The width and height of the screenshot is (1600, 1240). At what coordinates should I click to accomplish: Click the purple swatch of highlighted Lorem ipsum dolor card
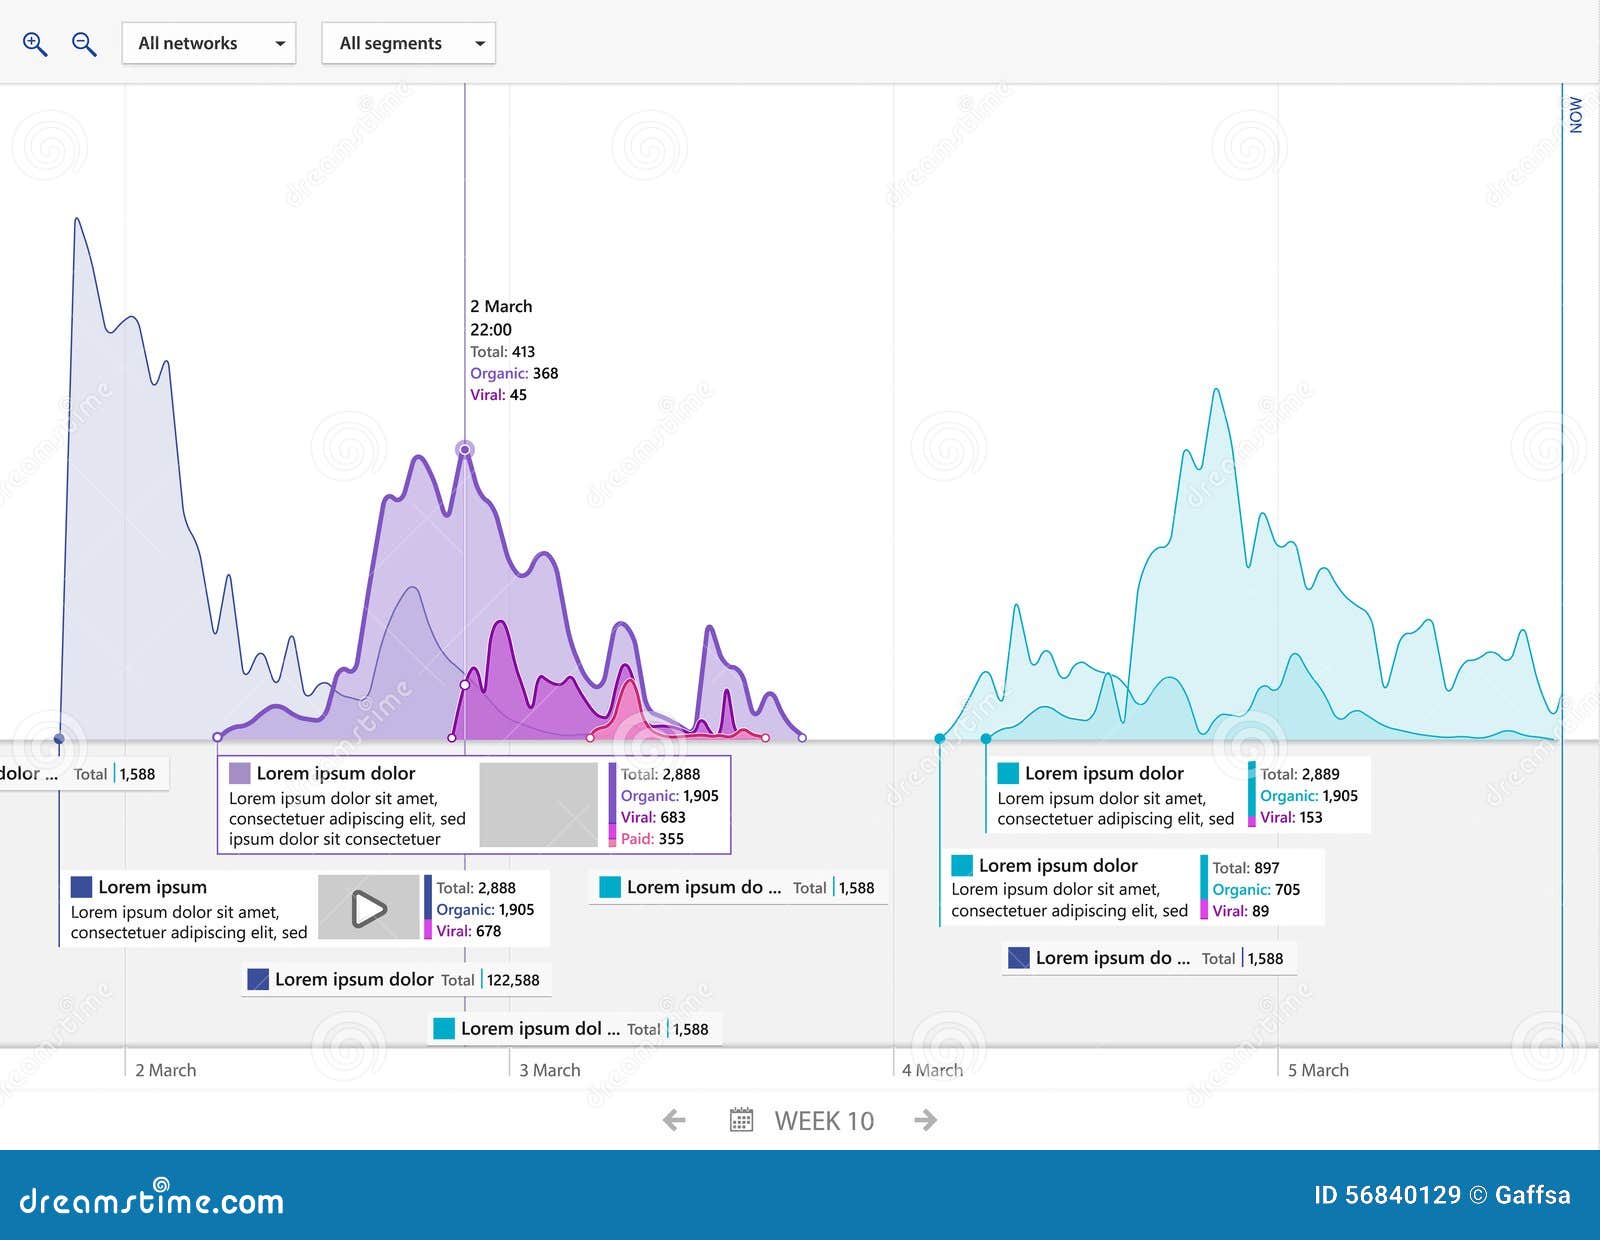tap(240, 773)
